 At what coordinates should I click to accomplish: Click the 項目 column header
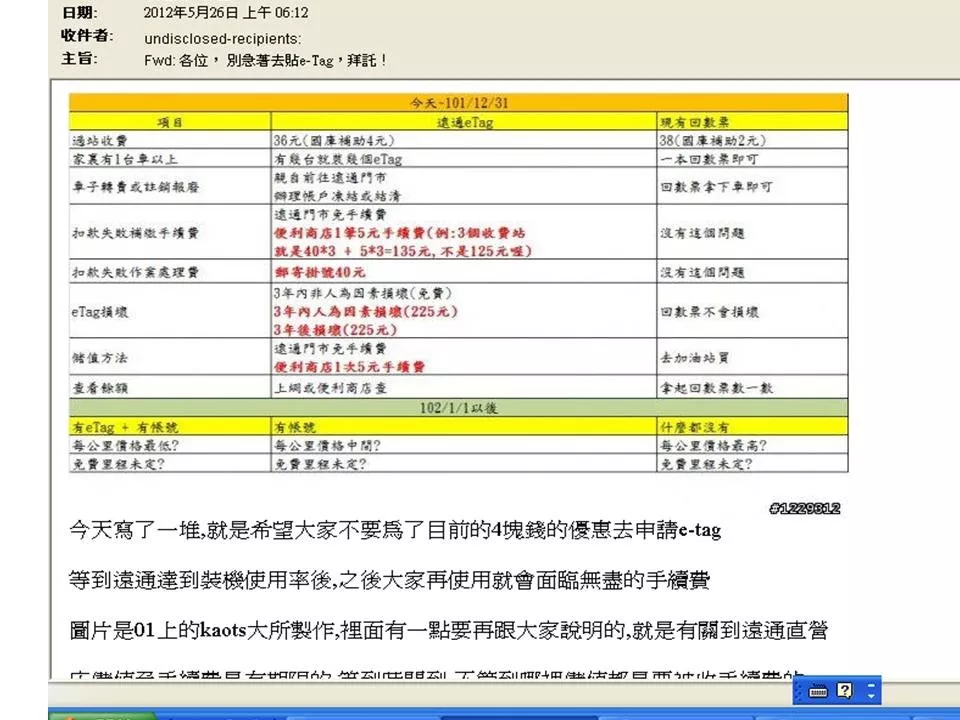(170, 121)
